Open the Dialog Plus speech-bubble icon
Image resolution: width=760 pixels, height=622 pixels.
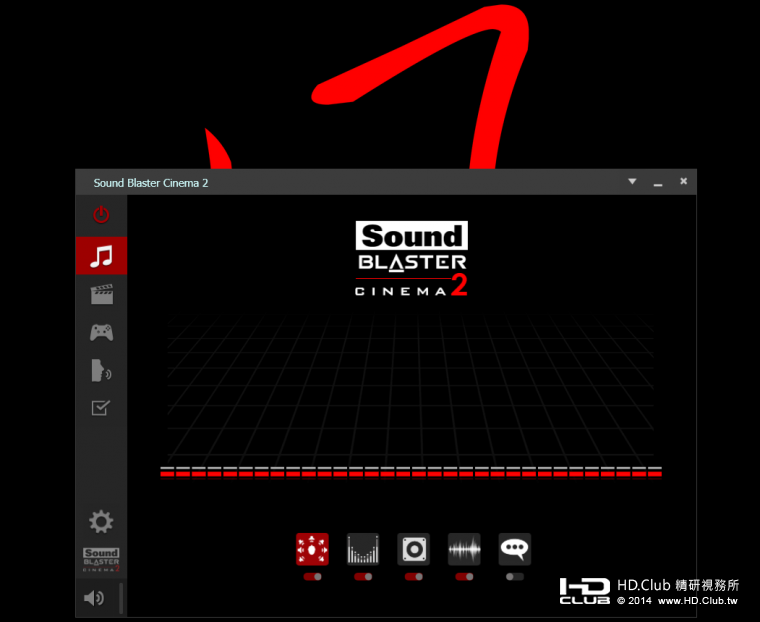(x=515, y=549)
